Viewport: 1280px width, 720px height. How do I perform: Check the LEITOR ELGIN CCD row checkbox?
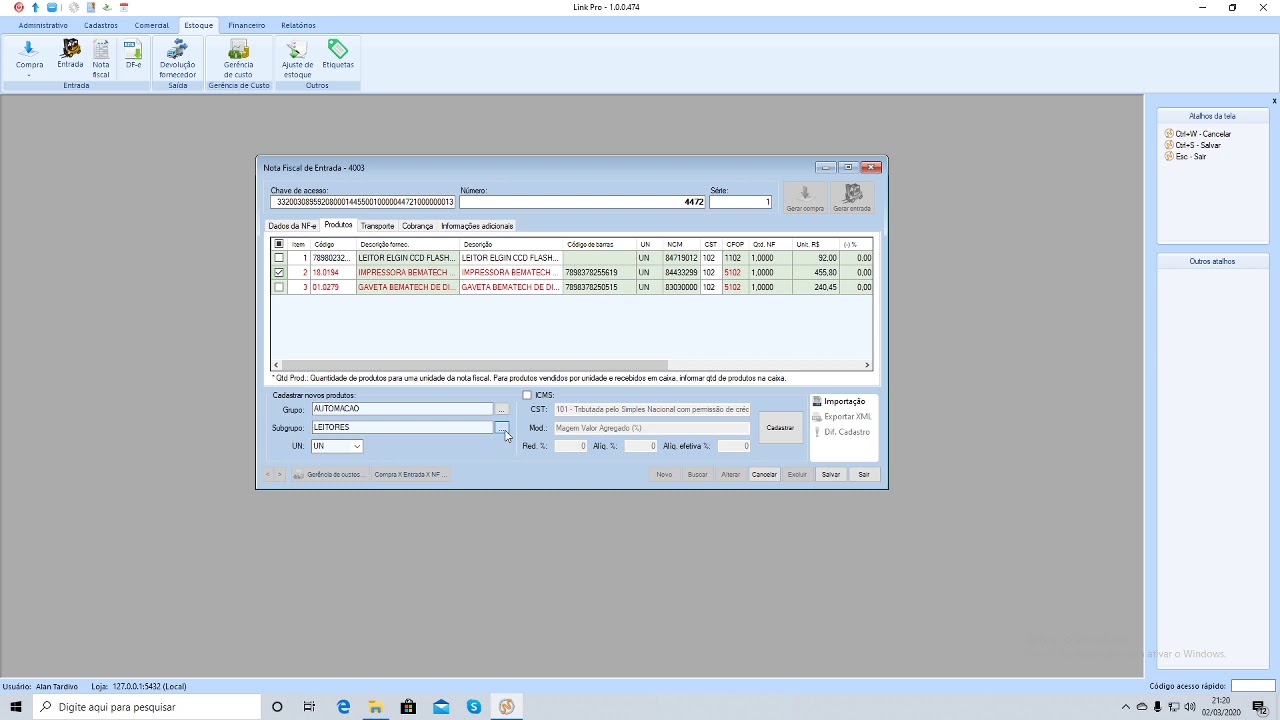click(x=279, y=258)
